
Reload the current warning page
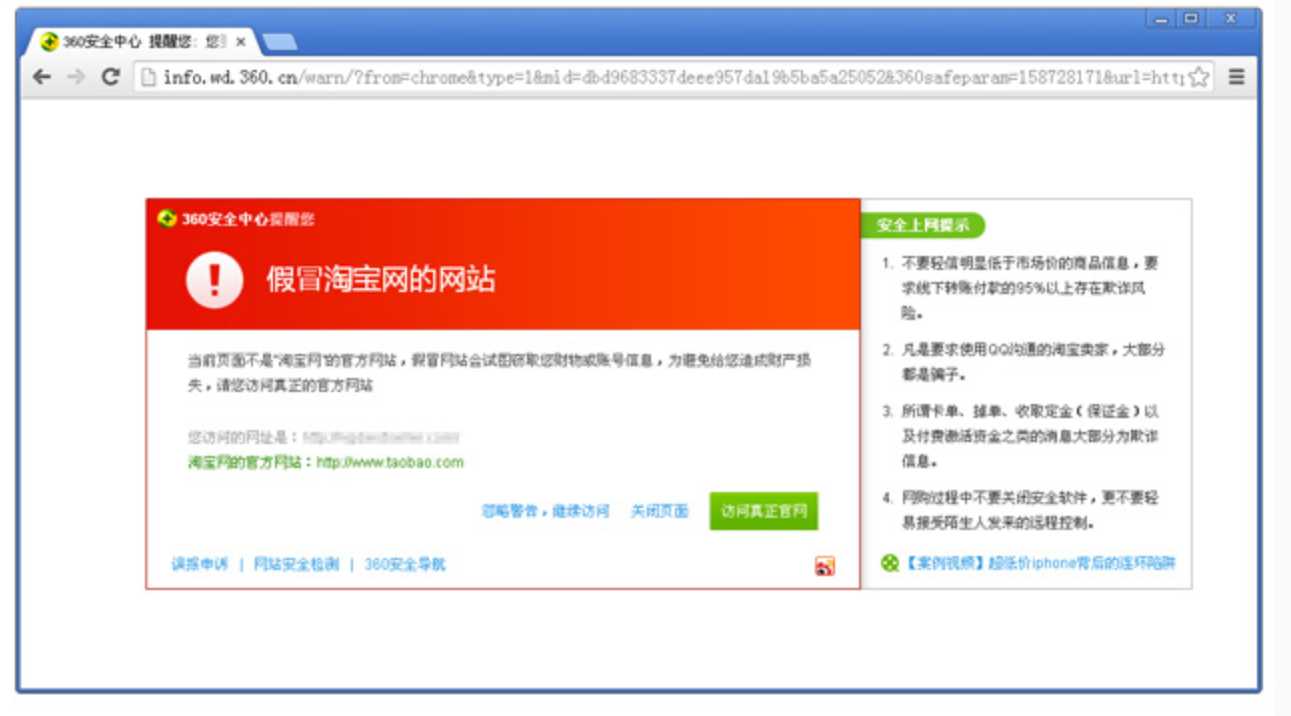click(x=111, y=77)
